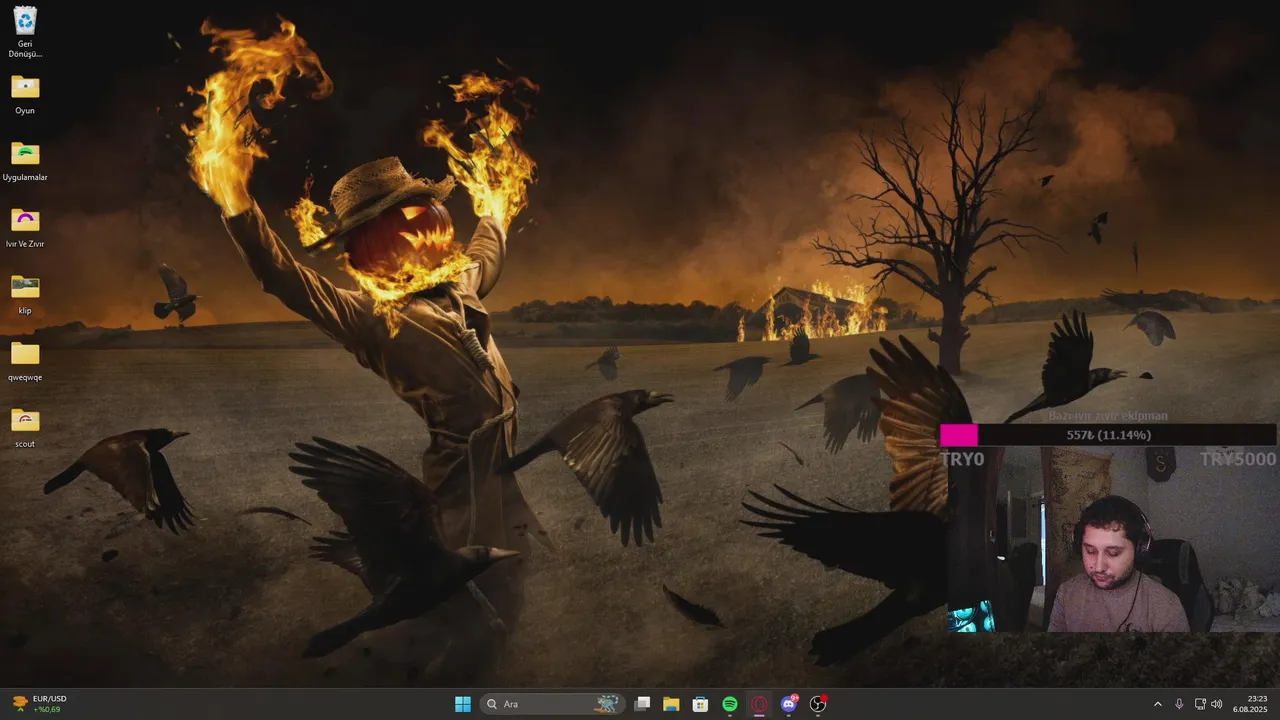
Task: Click the microphone tray icon
Action: (x=1179, y=704)
